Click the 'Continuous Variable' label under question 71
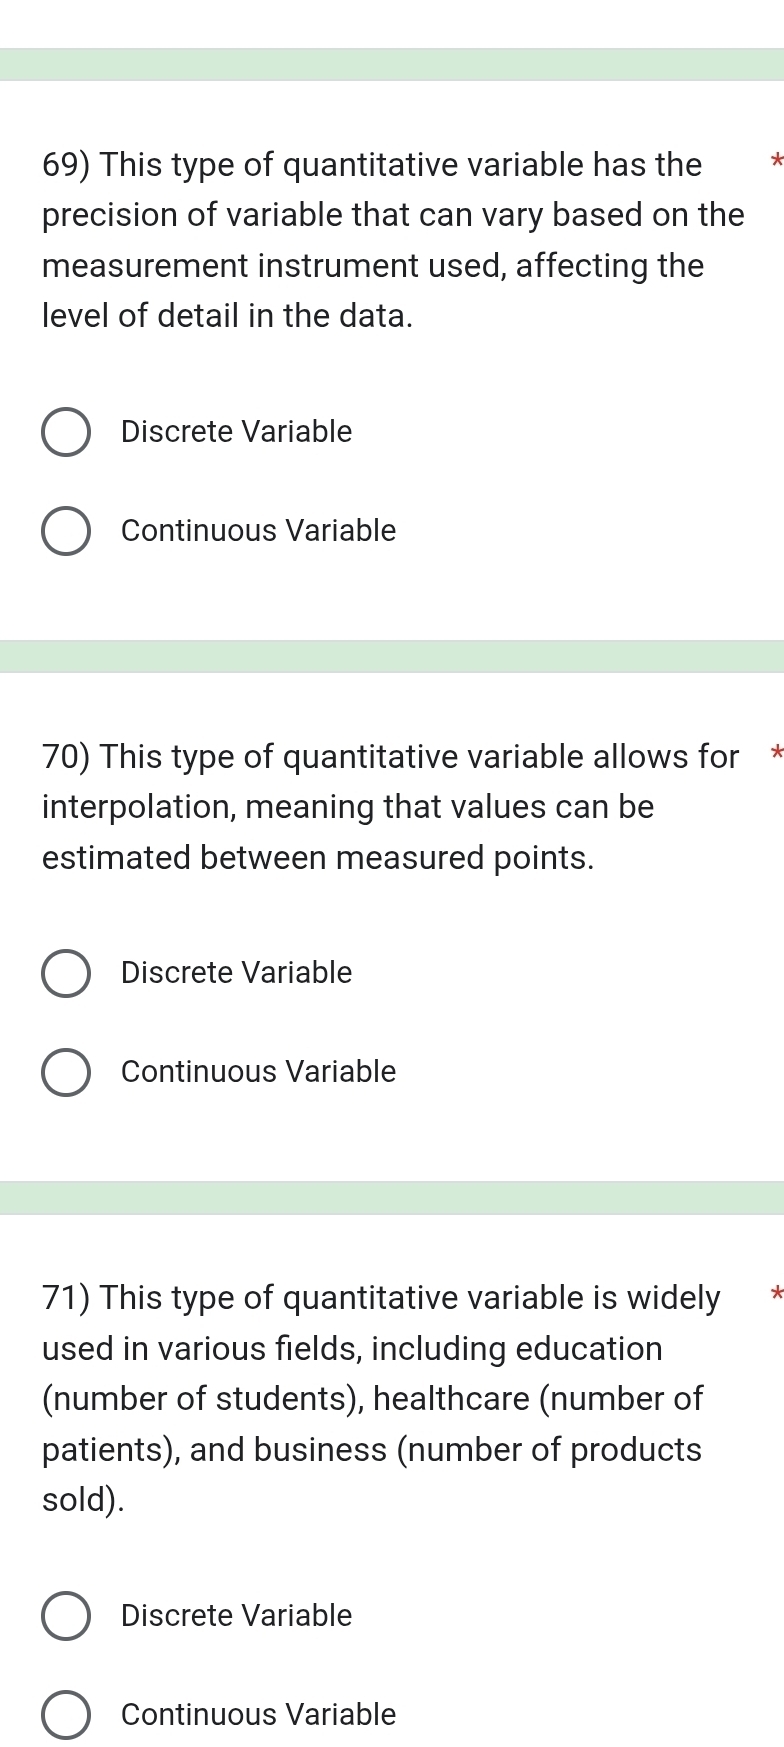This screenshot has height=1747, width=784. click(258, 1715)
